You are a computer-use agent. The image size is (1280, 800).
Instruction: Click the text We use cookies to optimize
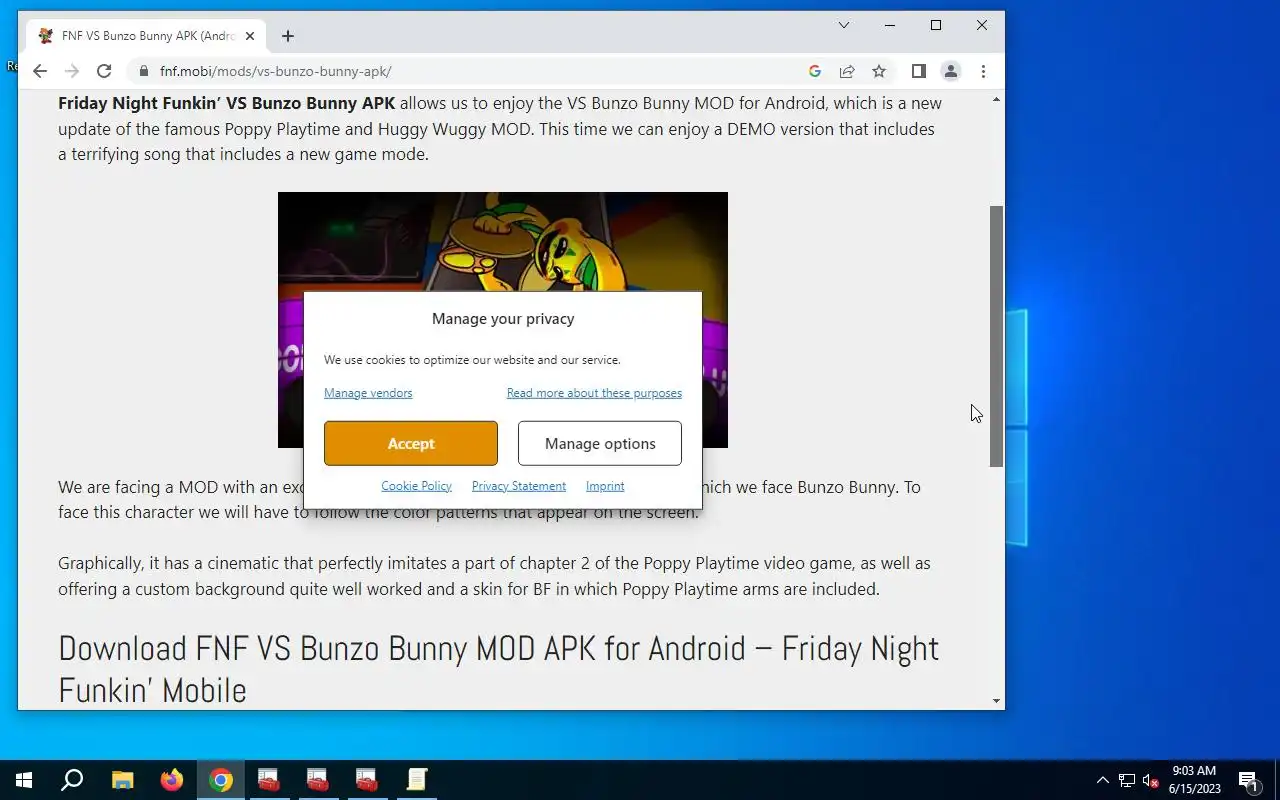pyautogui.click(x=472, y=360)
